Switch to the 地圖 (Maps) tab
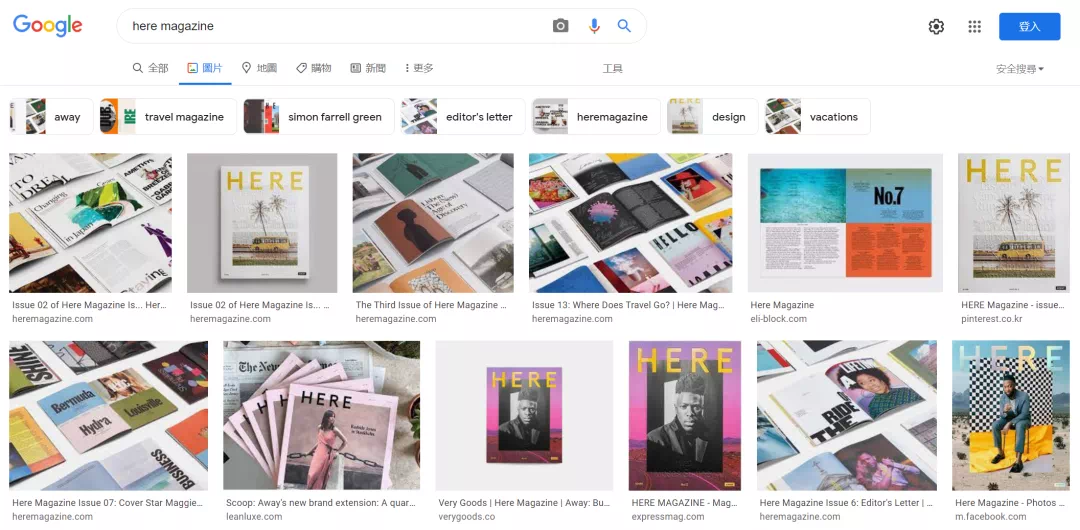Image resolution: width=1080 pixels, height=530 pixels. [x=259, y=68]
